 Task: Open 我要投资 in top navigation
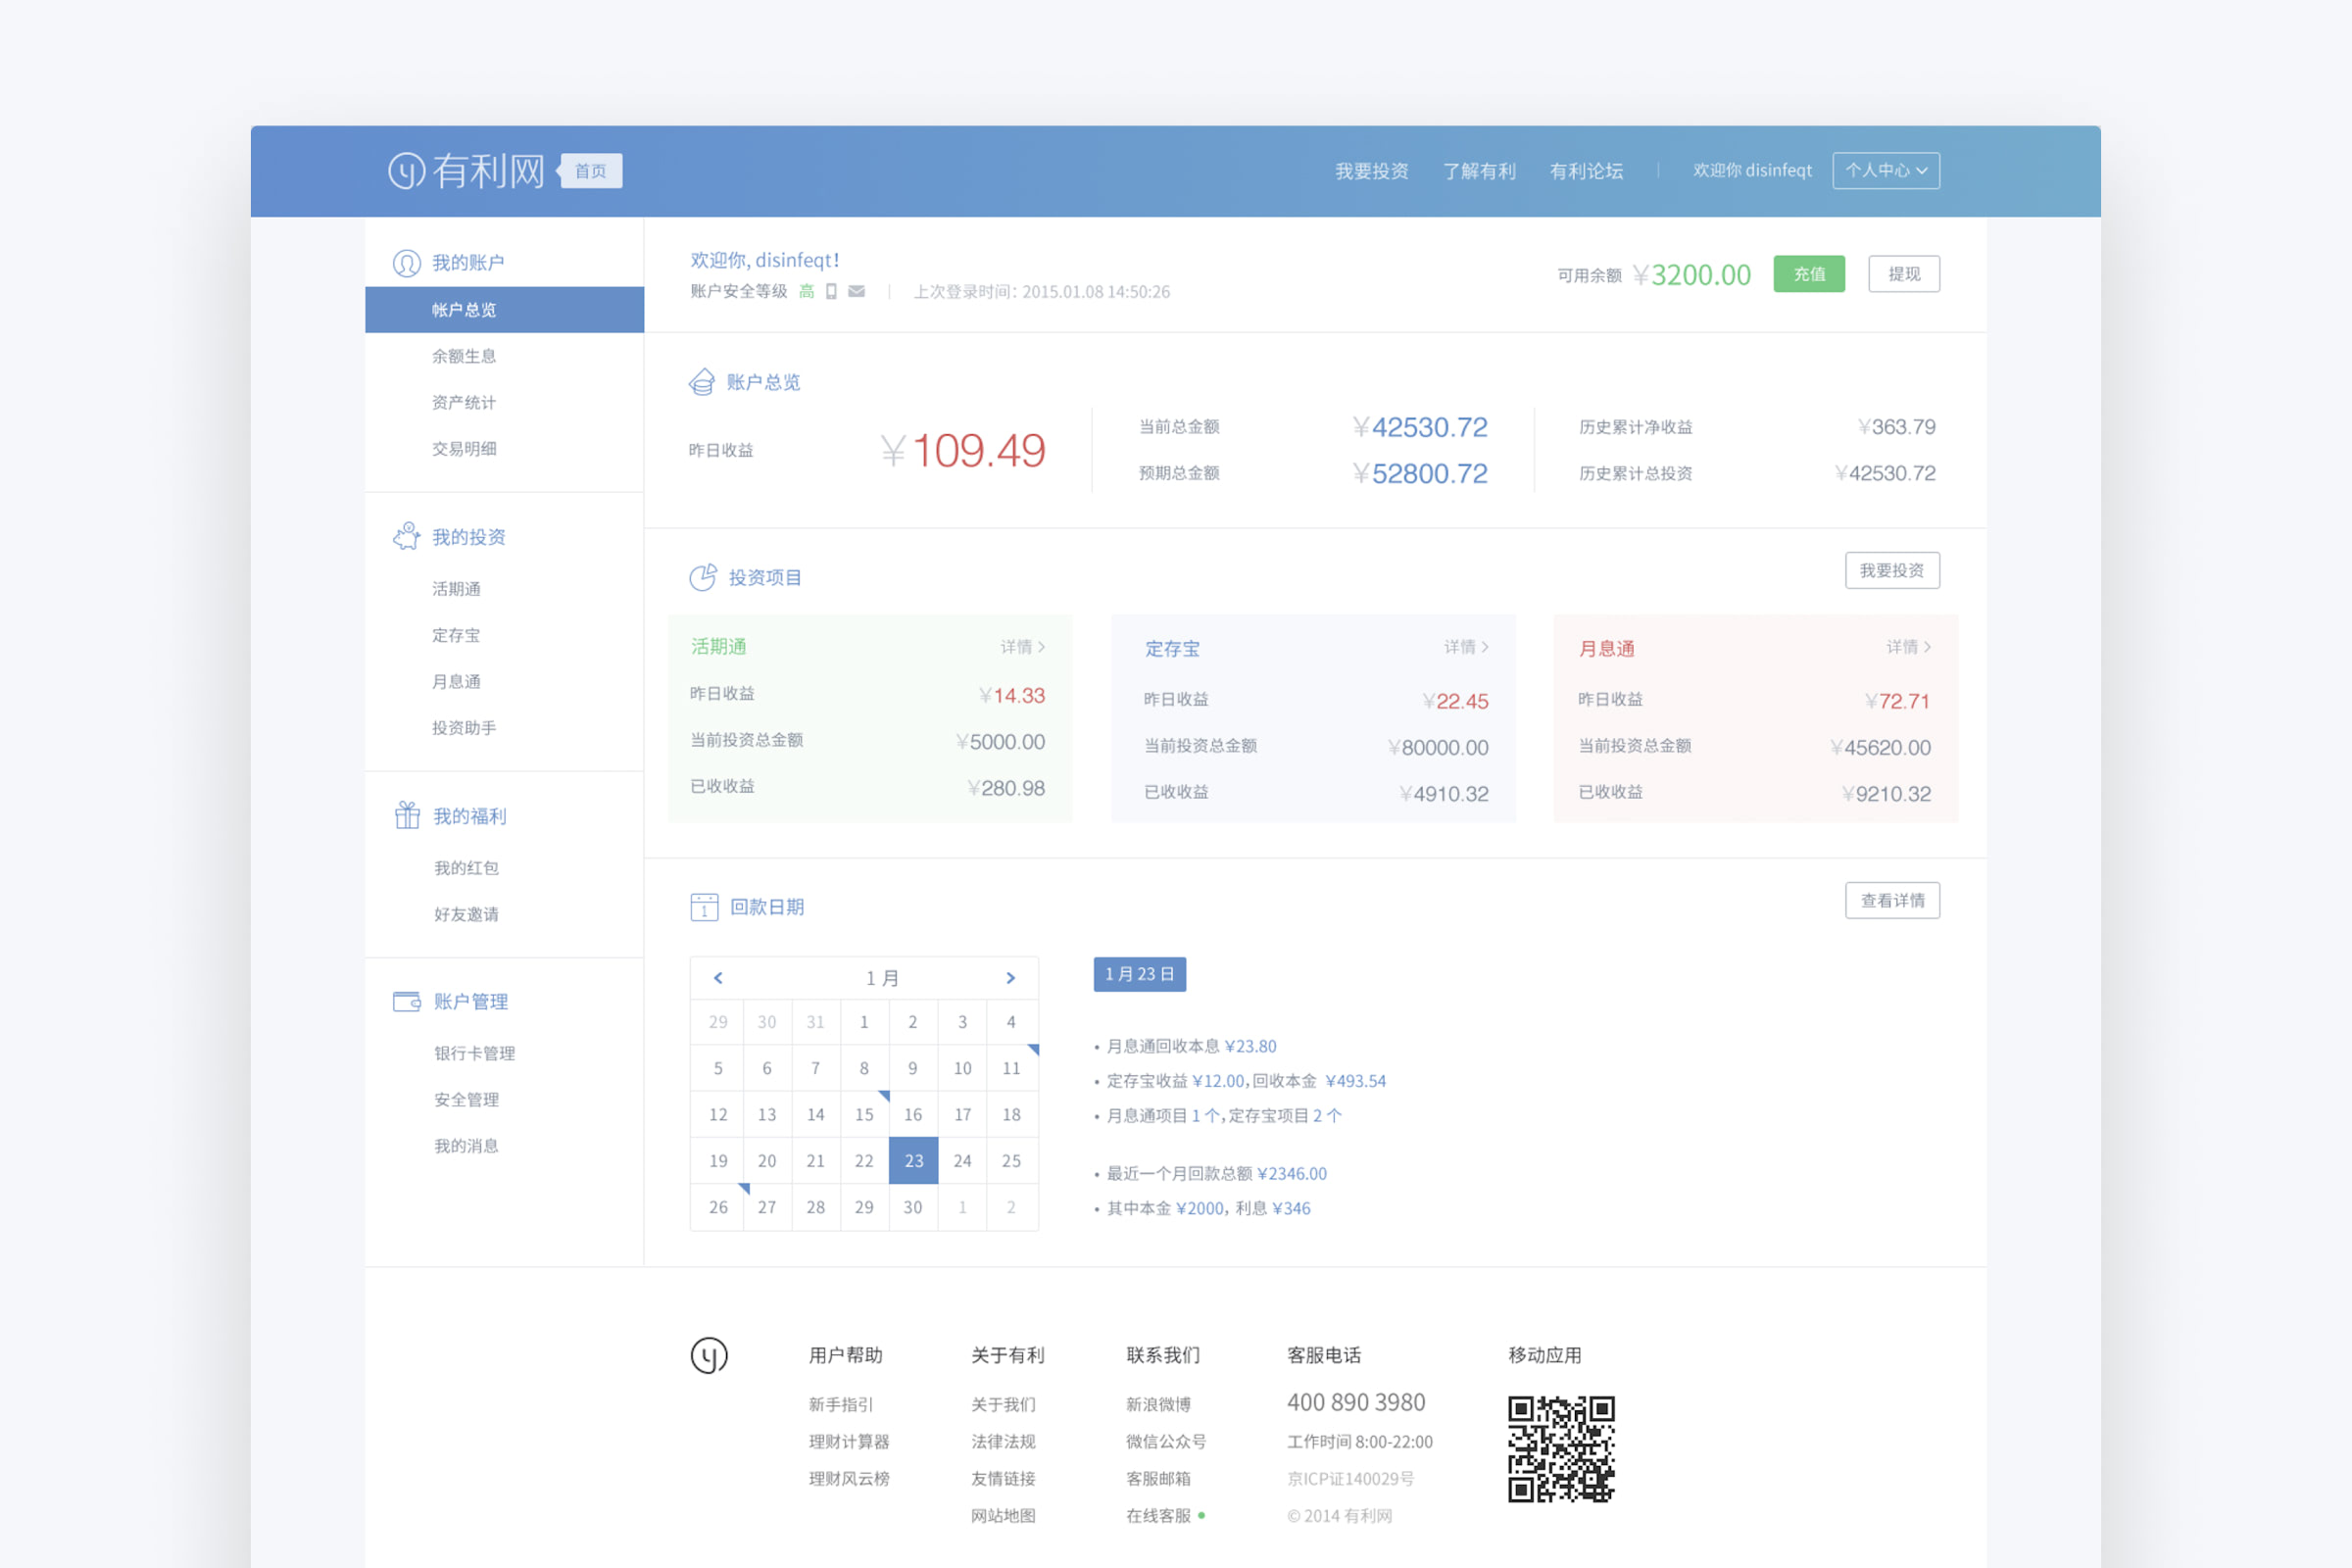(x=1371, y=171)
